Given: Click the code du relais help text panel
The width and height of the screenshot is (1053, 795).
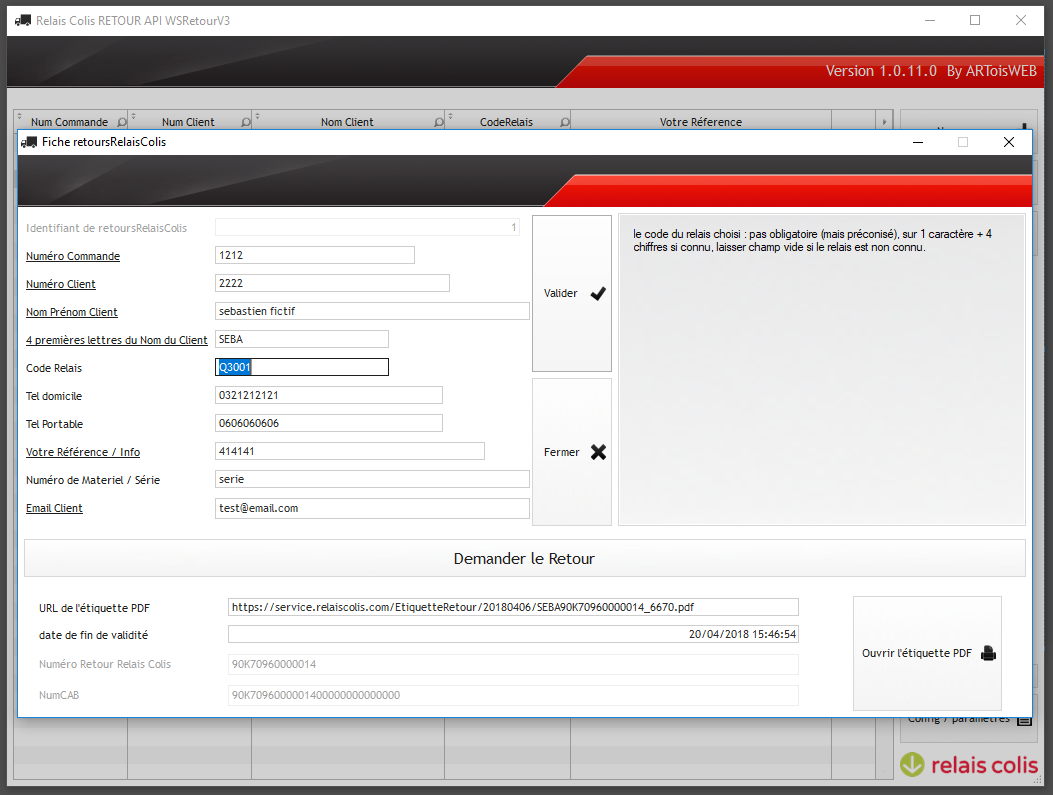Looking at the screenshot, I should click(x=821, y=370).
